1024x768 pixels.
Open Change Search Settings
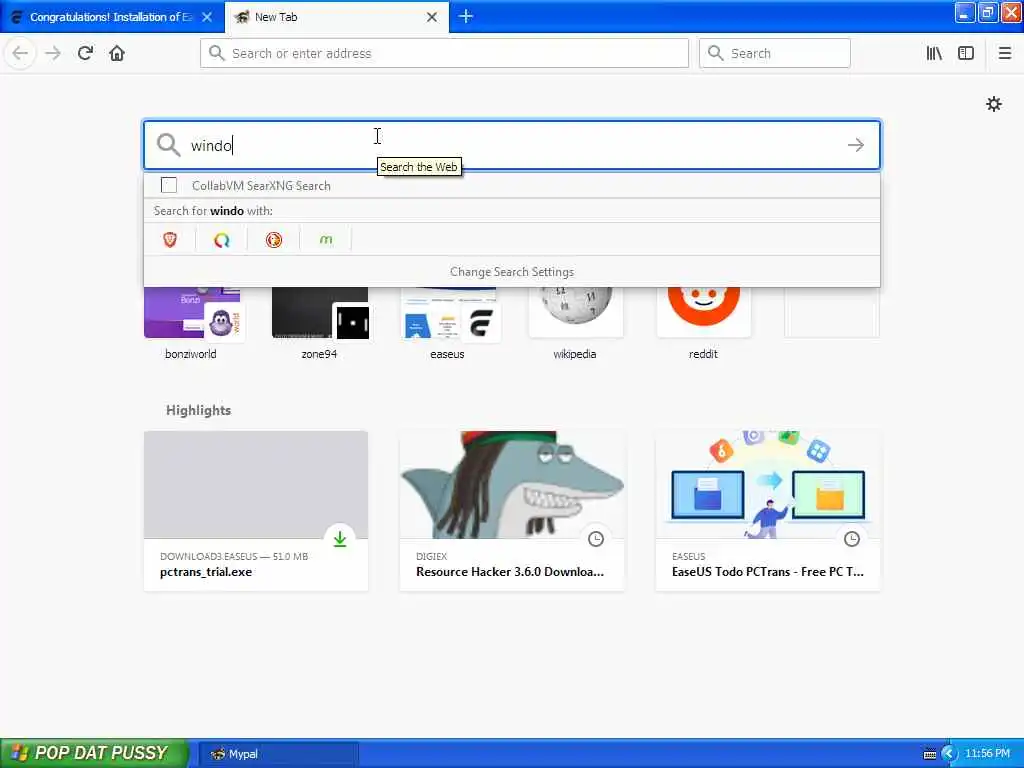click(x=512, y=272)
